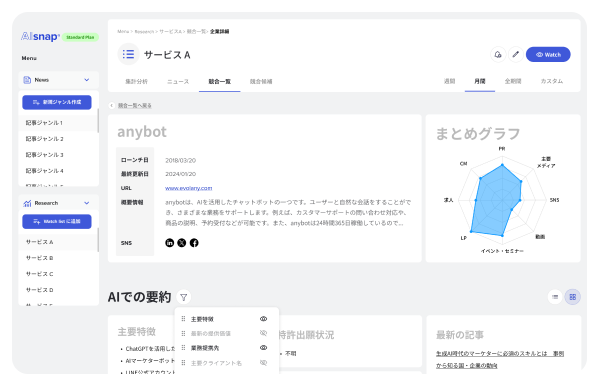
Task: Click drag handle of third dropdown row
Action: tap(183, 348)
